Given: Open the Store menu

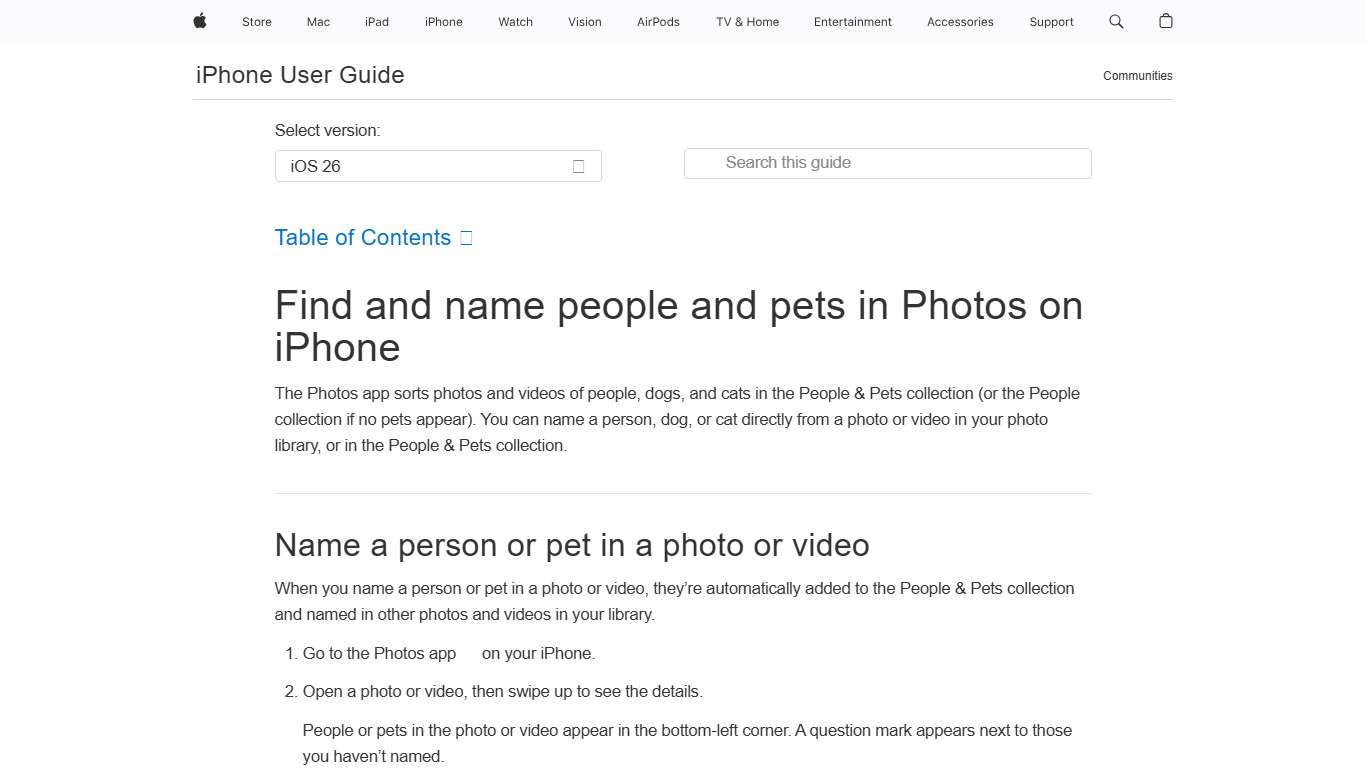Looking at the screenshot, I should coord(256,21).
